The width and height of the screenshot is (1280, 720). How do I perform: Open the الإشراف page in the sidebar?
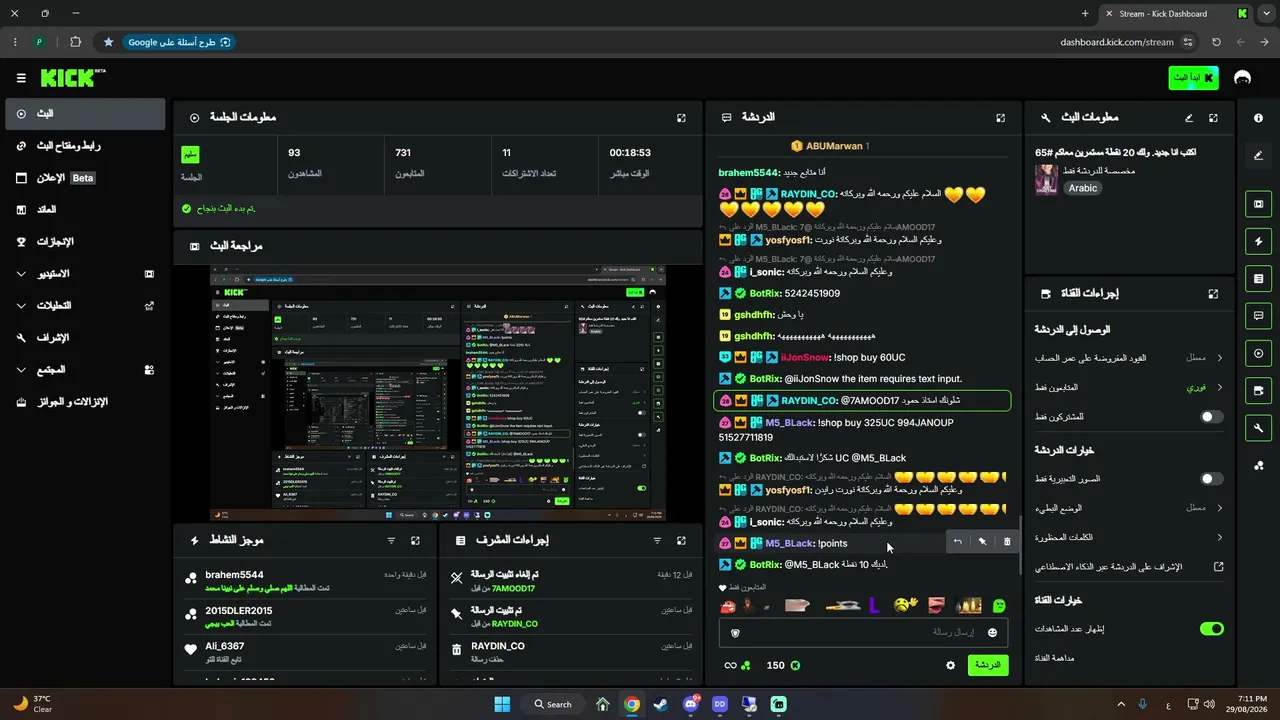coord(85,338)
